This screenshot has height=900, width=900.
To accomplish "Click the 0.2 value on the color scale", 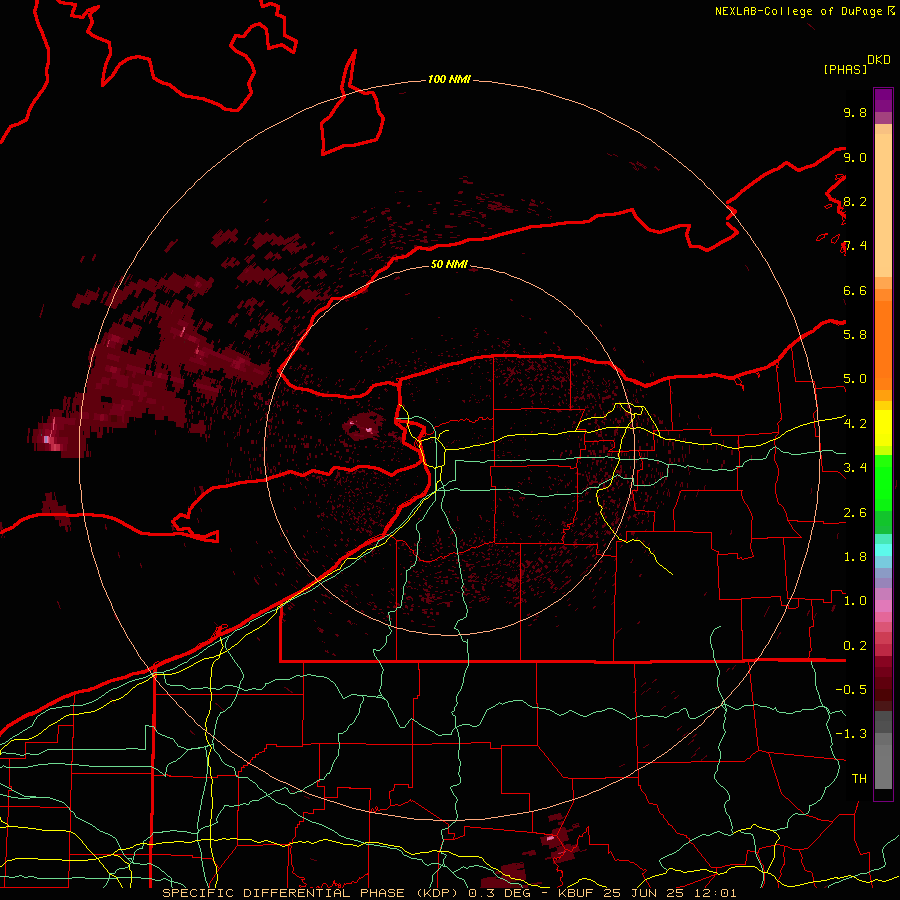I will (x=855, y=645).
